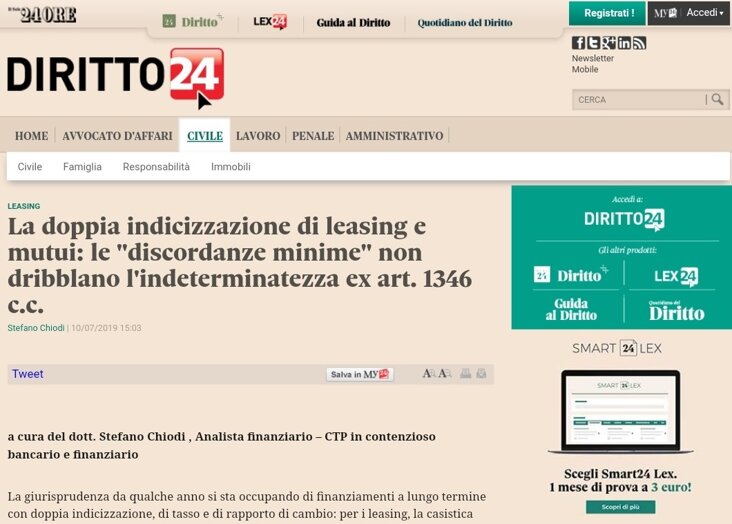Open the LinkedIn social icon
Image resolution: width=732 pixels, height=524 pixels.
click(624, 43)
